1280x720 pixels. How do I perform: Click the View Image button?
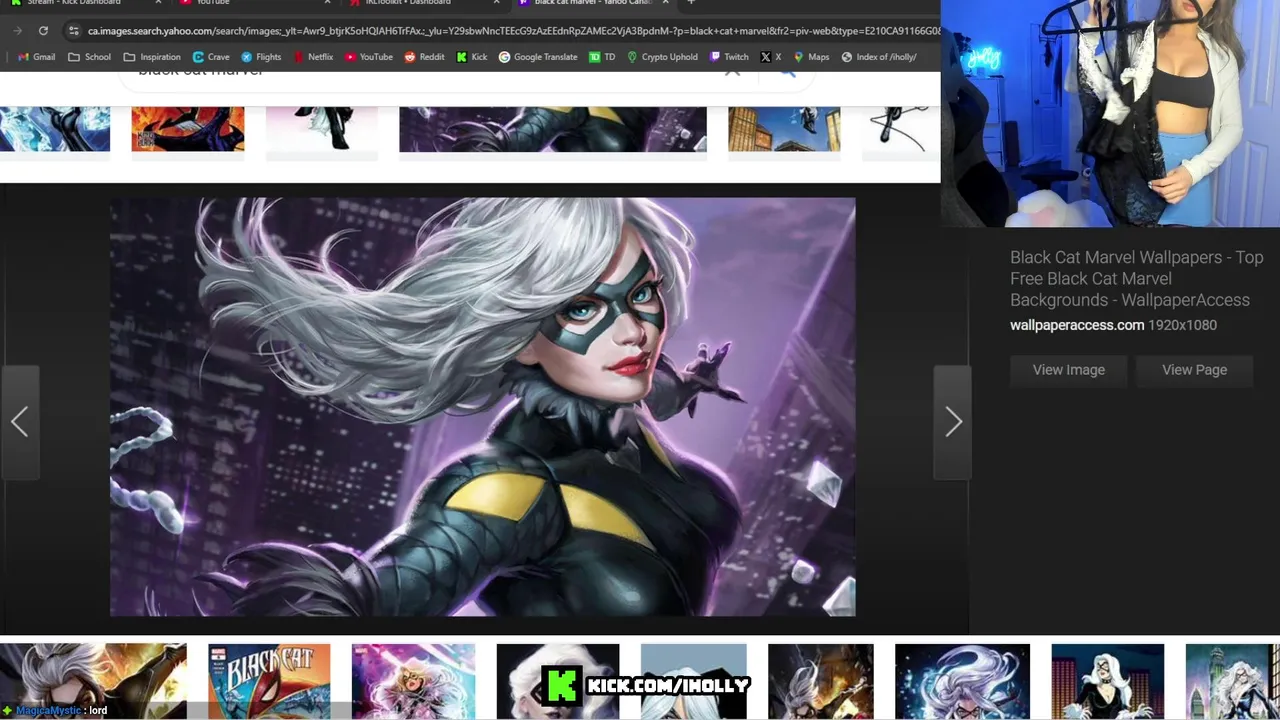coord(1068,370)
